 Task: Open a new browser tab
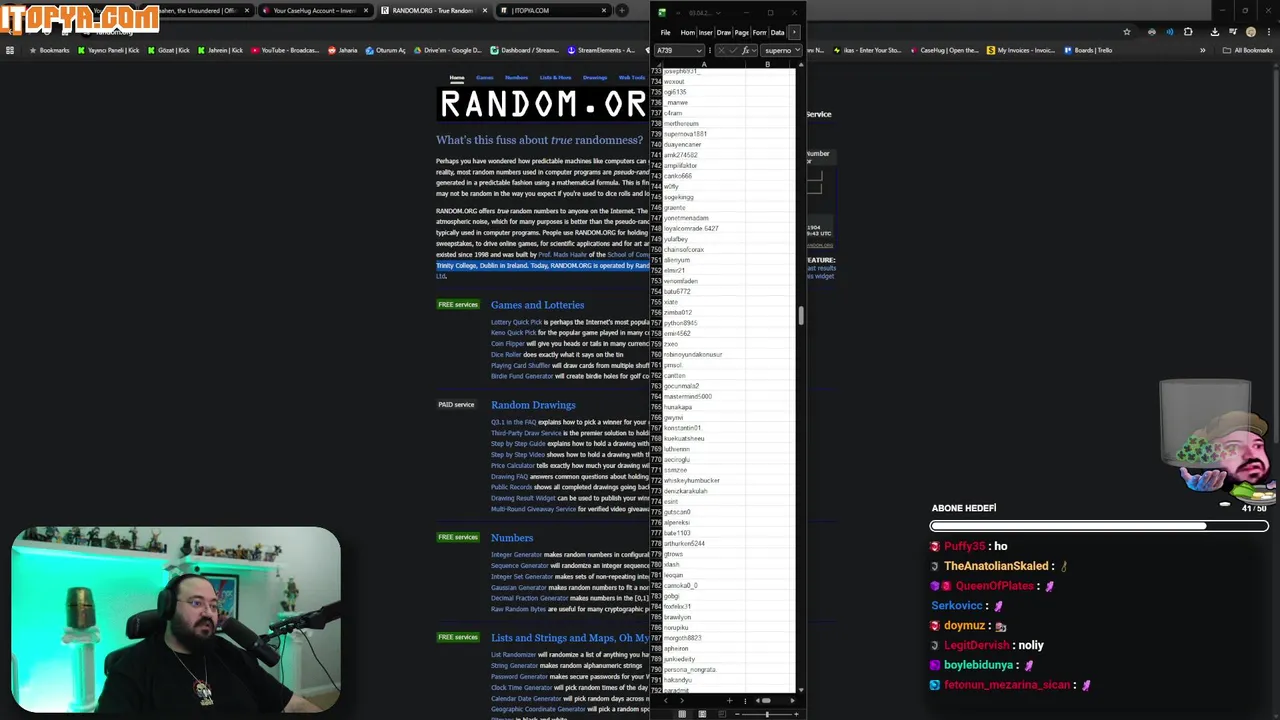click(622, 10)
